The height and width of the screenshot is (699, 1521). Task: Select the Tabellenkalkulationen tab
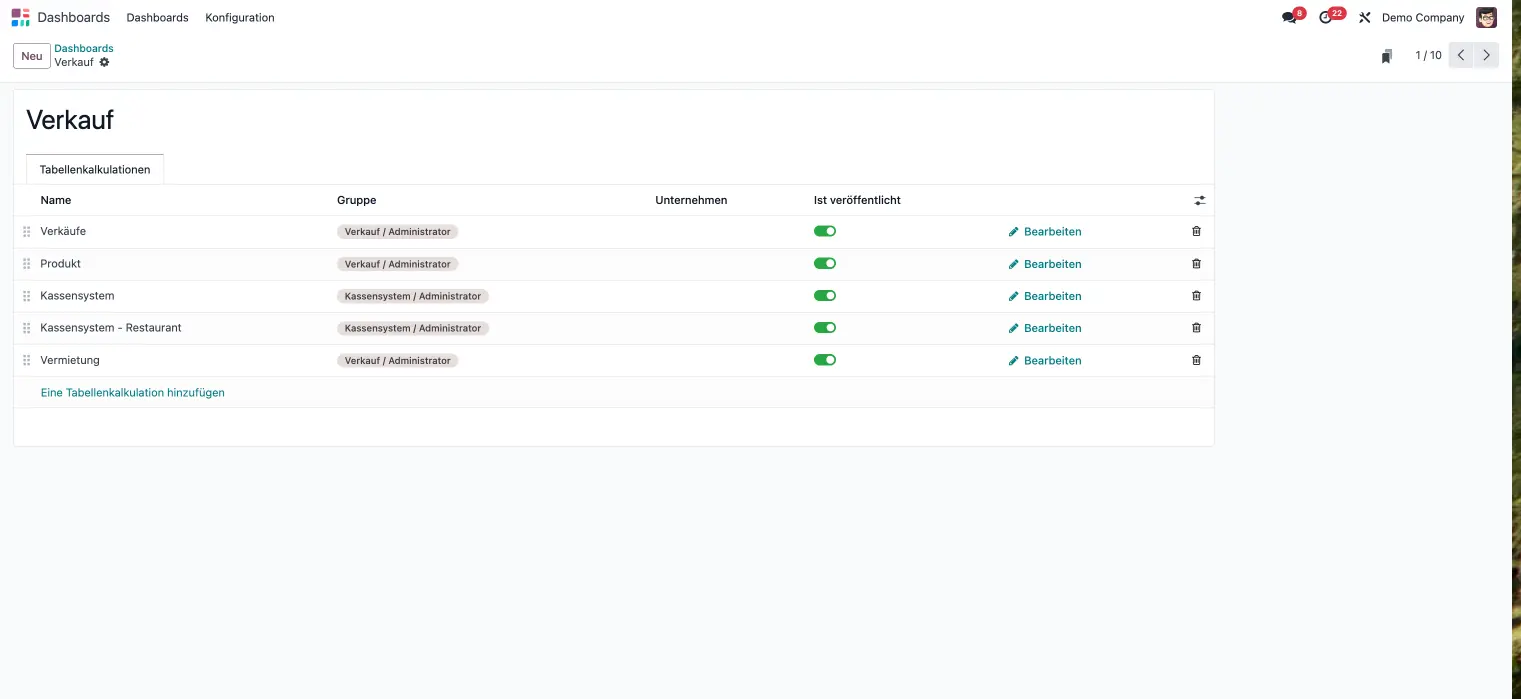(x=95, y=170)
